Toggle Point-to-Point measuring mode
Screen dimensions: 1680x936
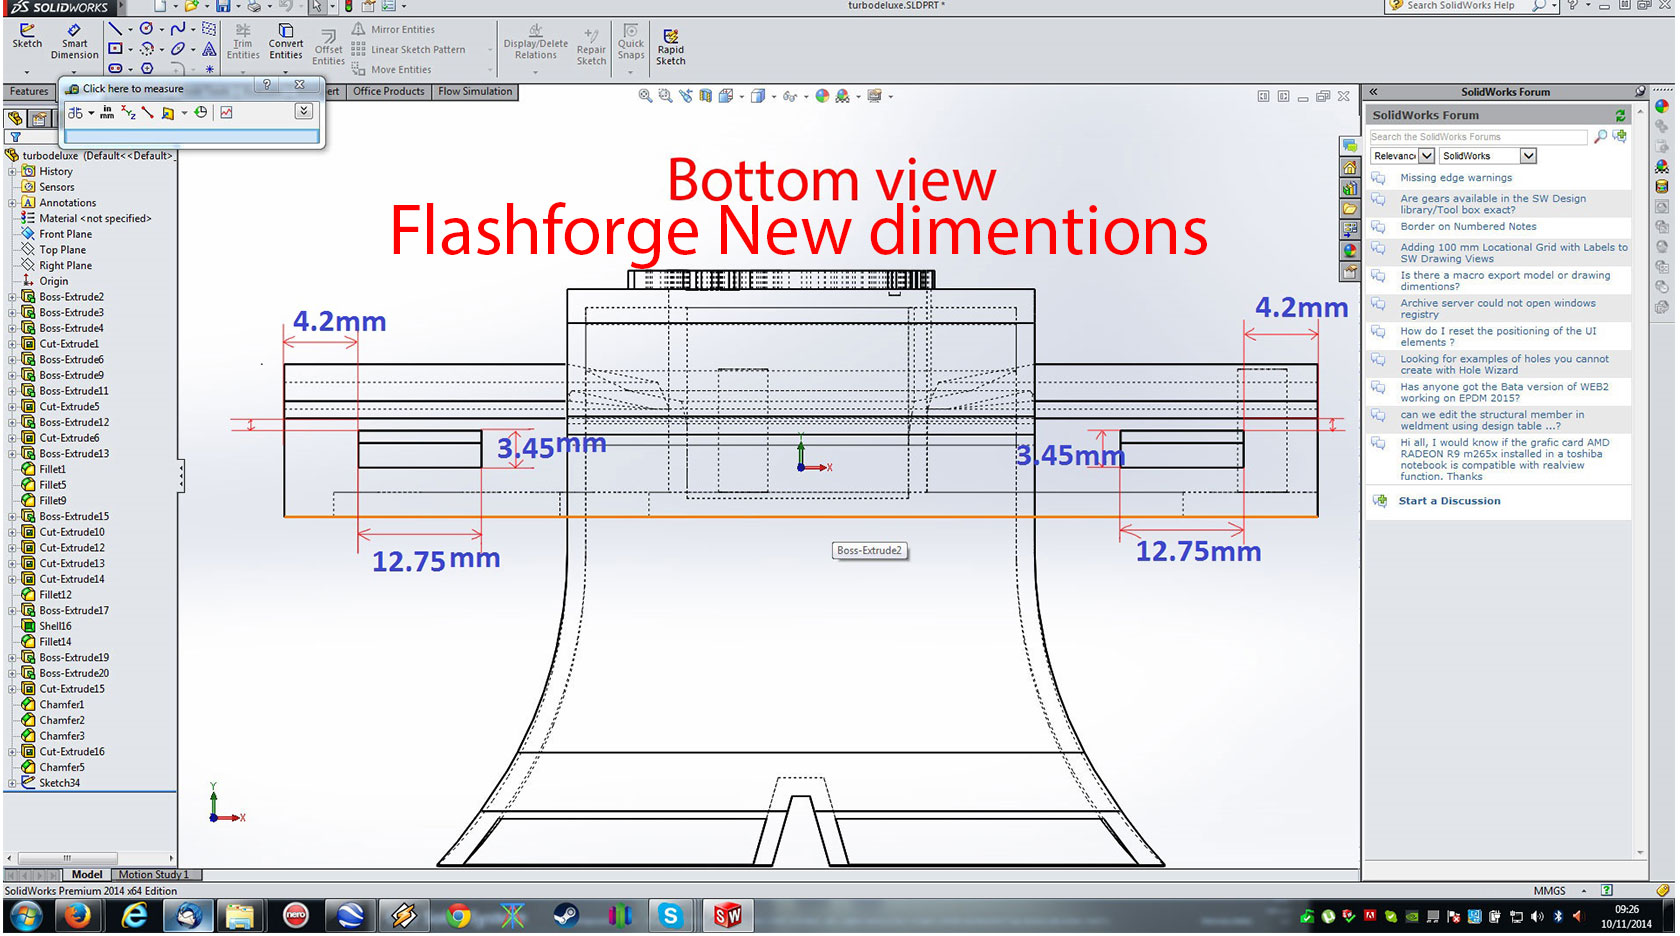(x=148, y=113)
